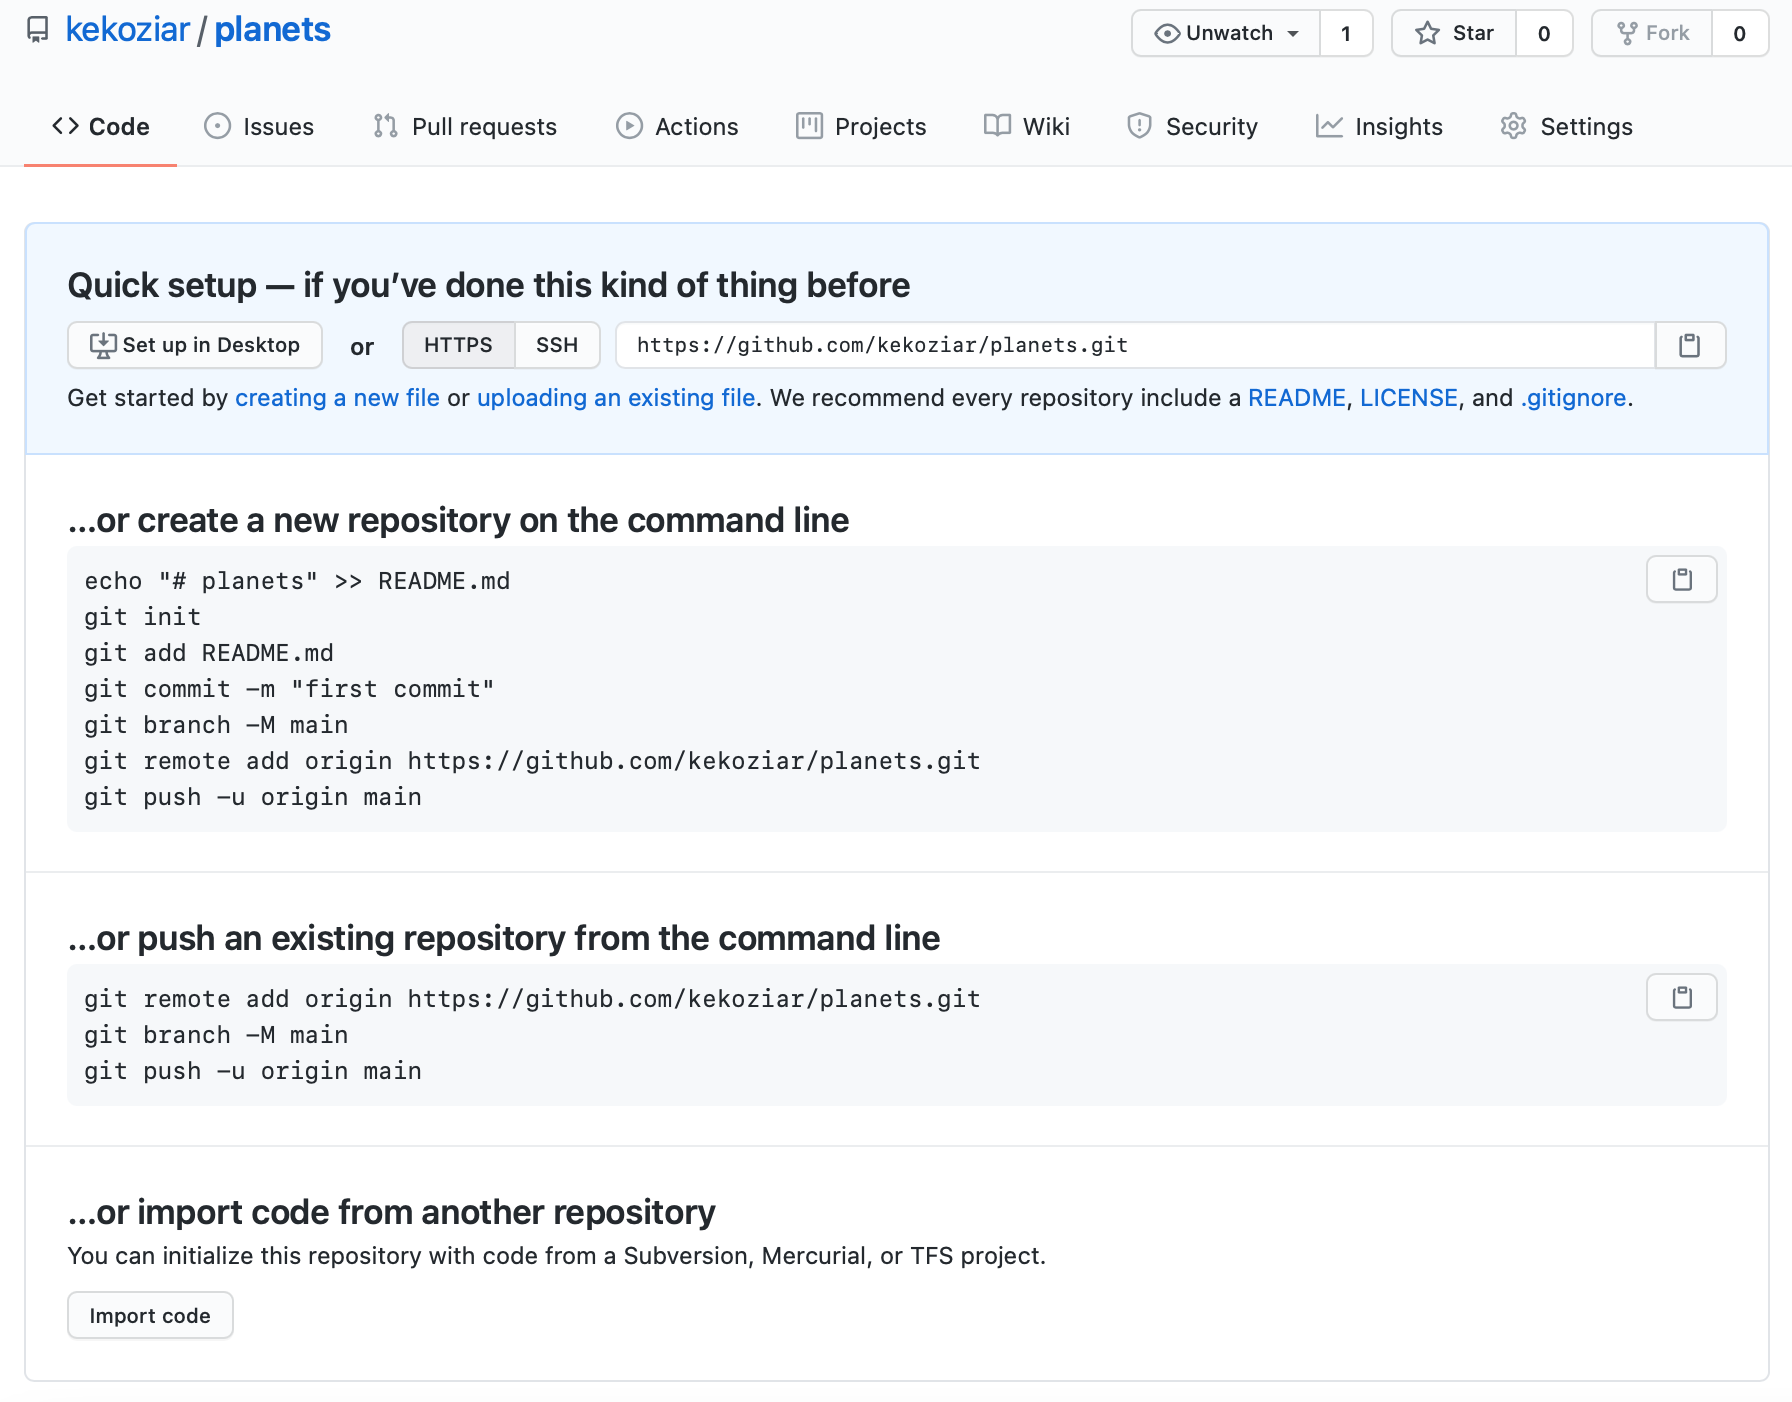1792x1402 pixels.
Task: Copy the new repository command block
Action: [x=1681, y=579]
